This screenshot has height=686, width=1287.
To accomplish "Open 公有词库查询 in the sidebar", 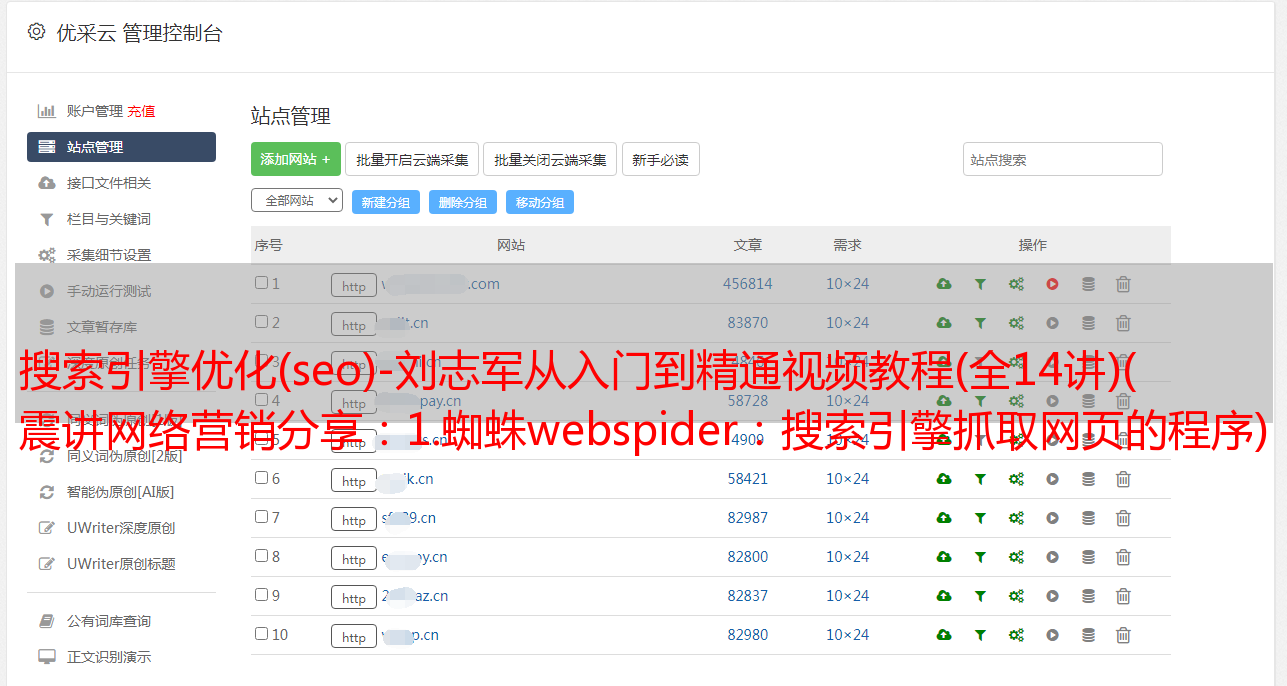I will click(x=109, y=621).
